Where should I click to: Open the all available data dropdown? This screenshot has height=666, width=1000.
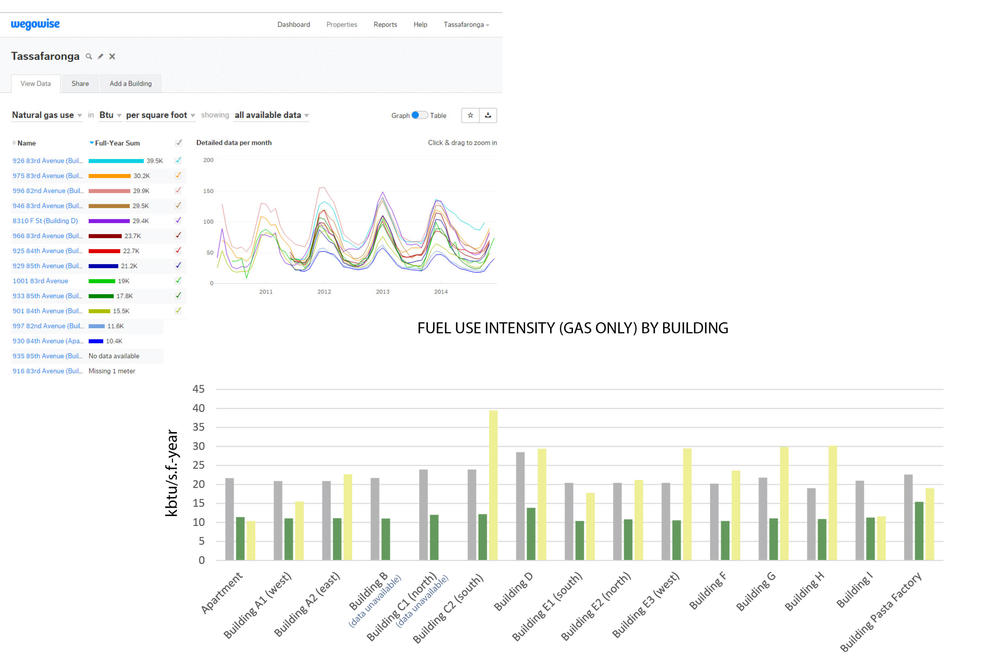[x=271, y=115]
